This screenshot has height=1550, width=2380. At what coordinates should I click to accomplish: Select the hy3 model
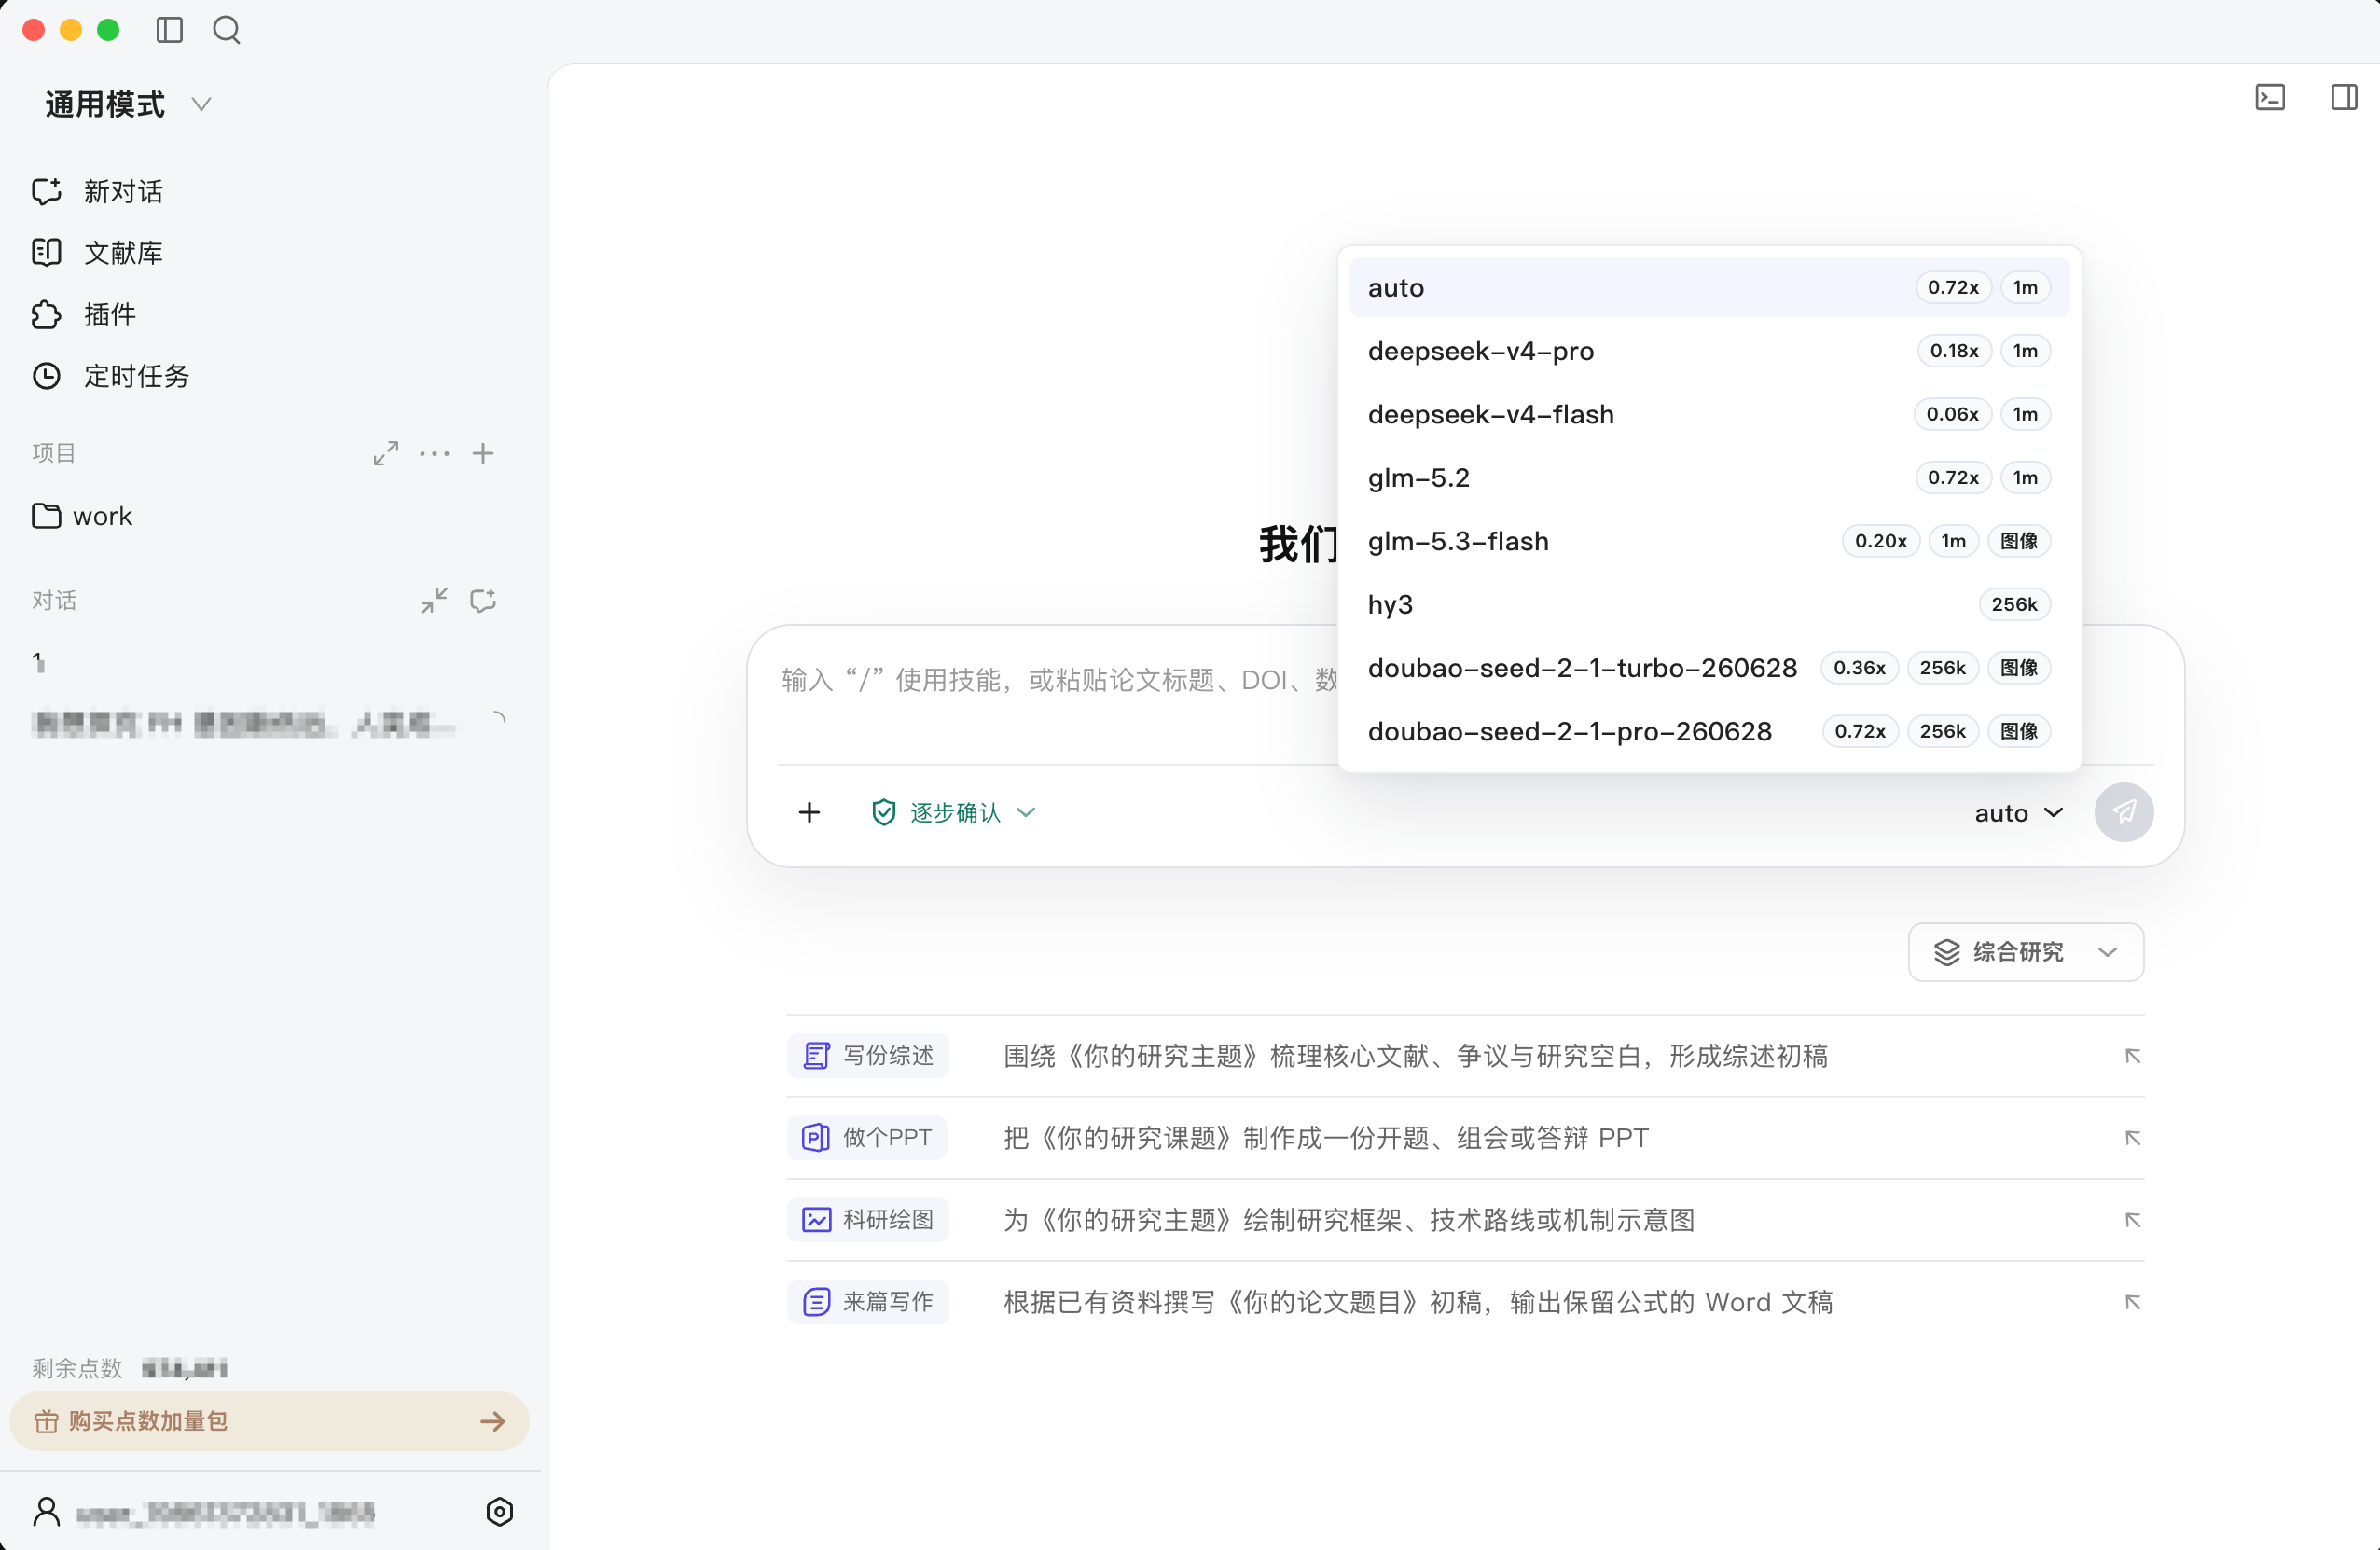(1709, 604)
